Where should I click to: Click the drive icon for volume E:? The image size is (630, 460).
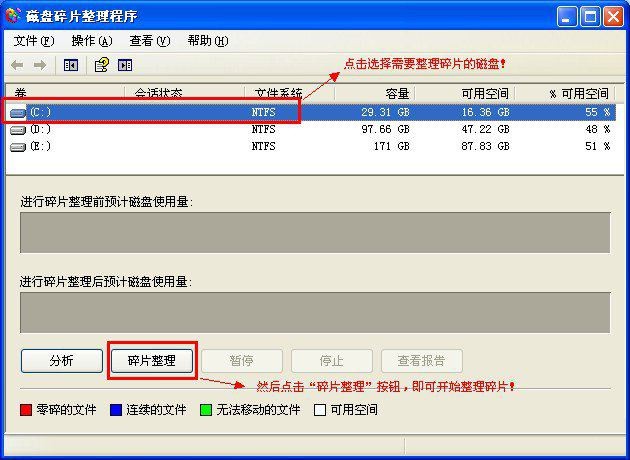point(18,146)
